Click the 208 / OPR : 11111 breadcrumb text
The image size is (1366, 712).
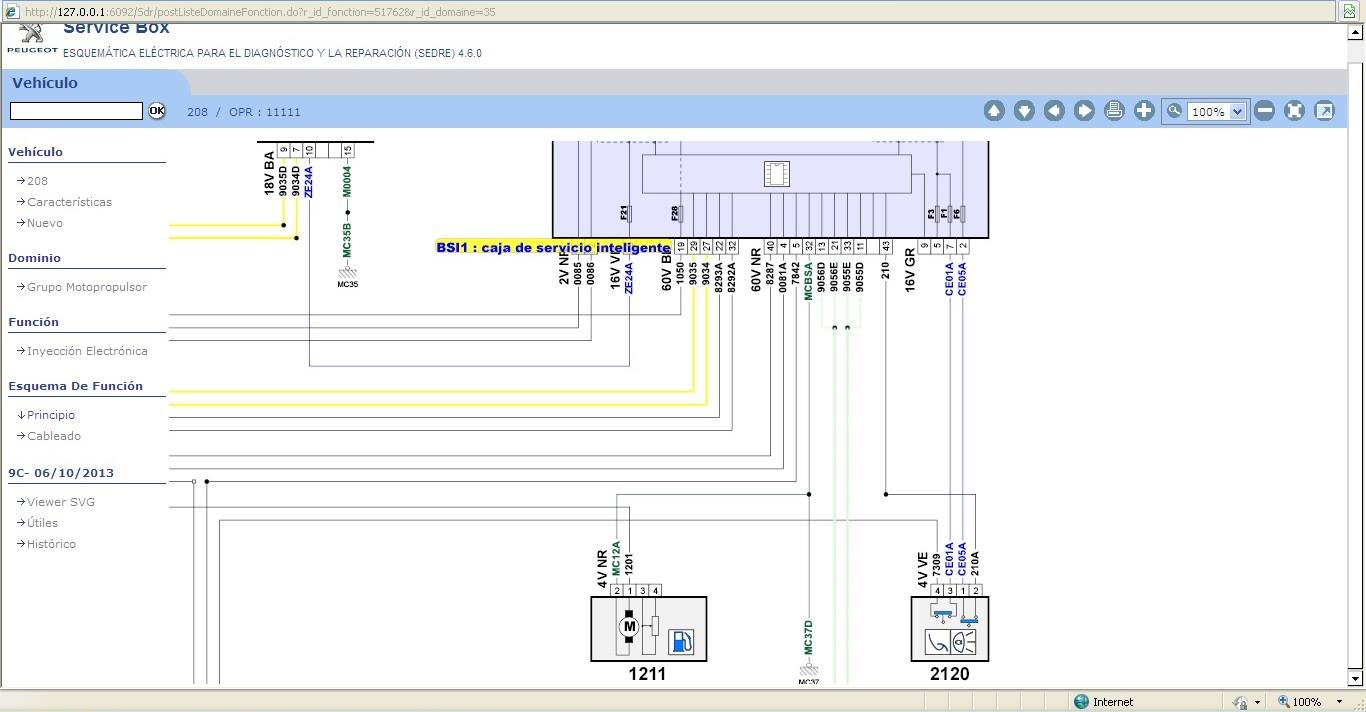pyautogui.click(x=244, y=112)
